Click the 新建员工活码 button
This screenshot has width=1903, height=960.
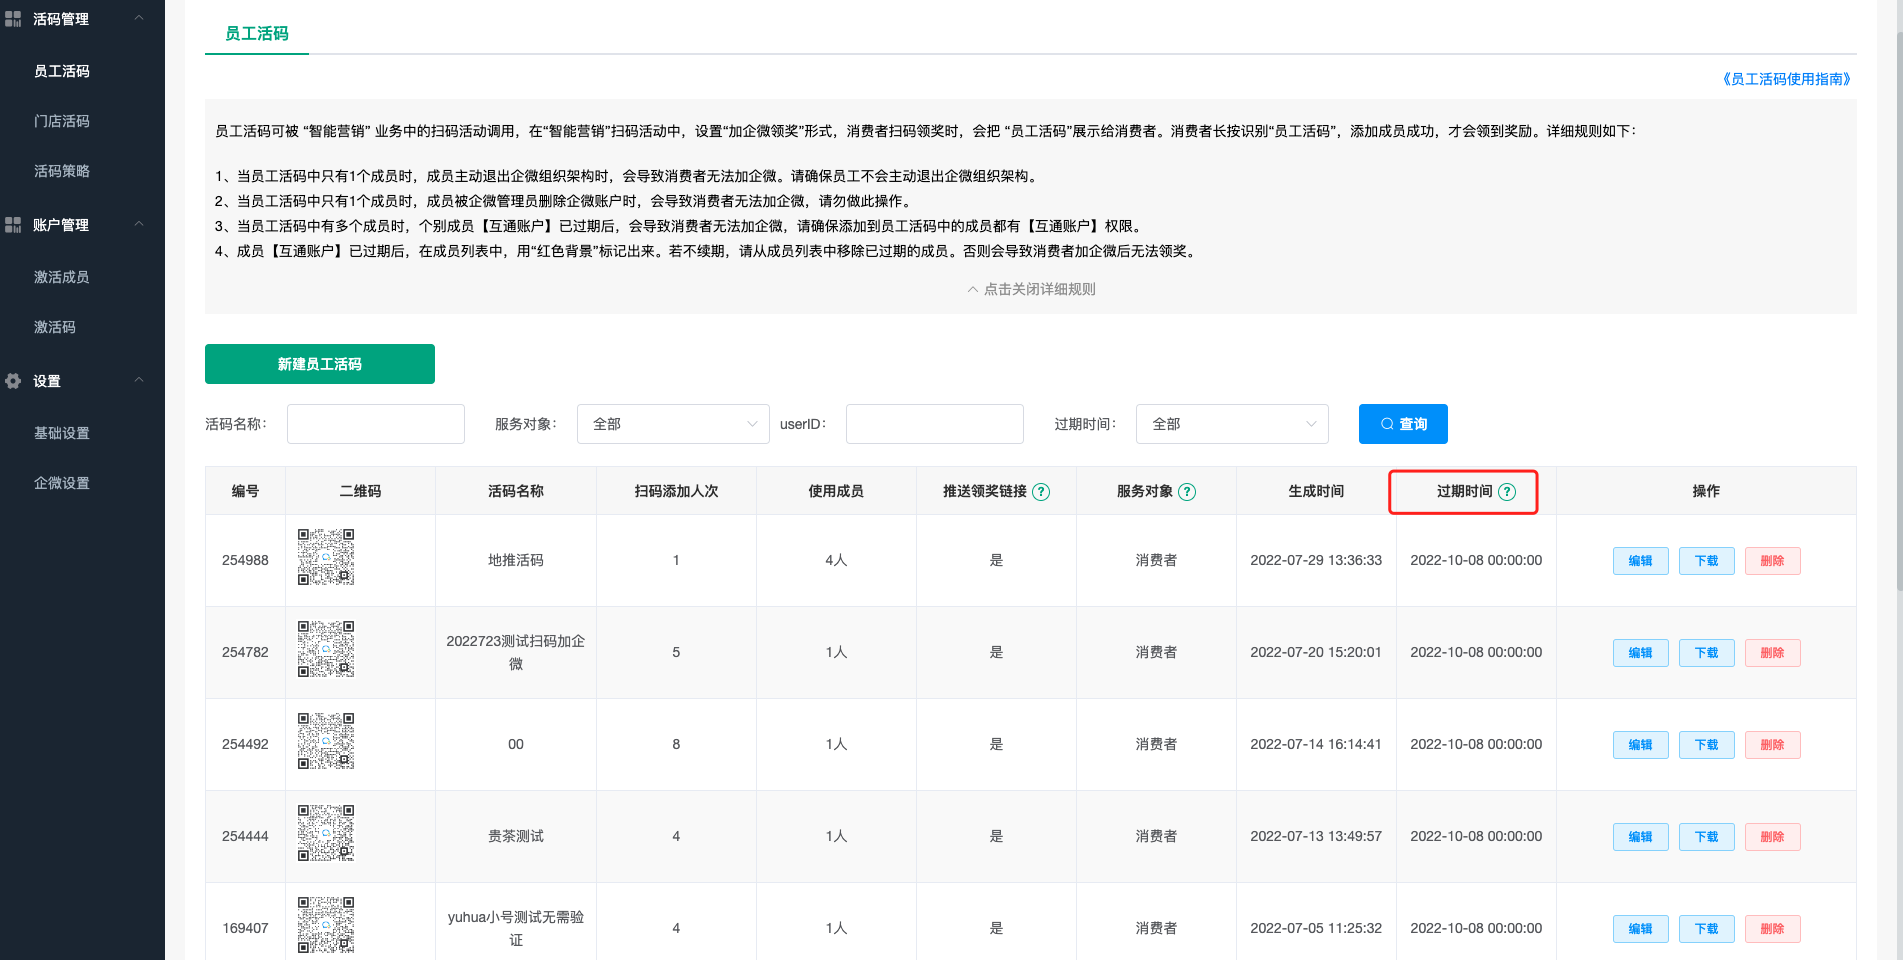point(320,364)
